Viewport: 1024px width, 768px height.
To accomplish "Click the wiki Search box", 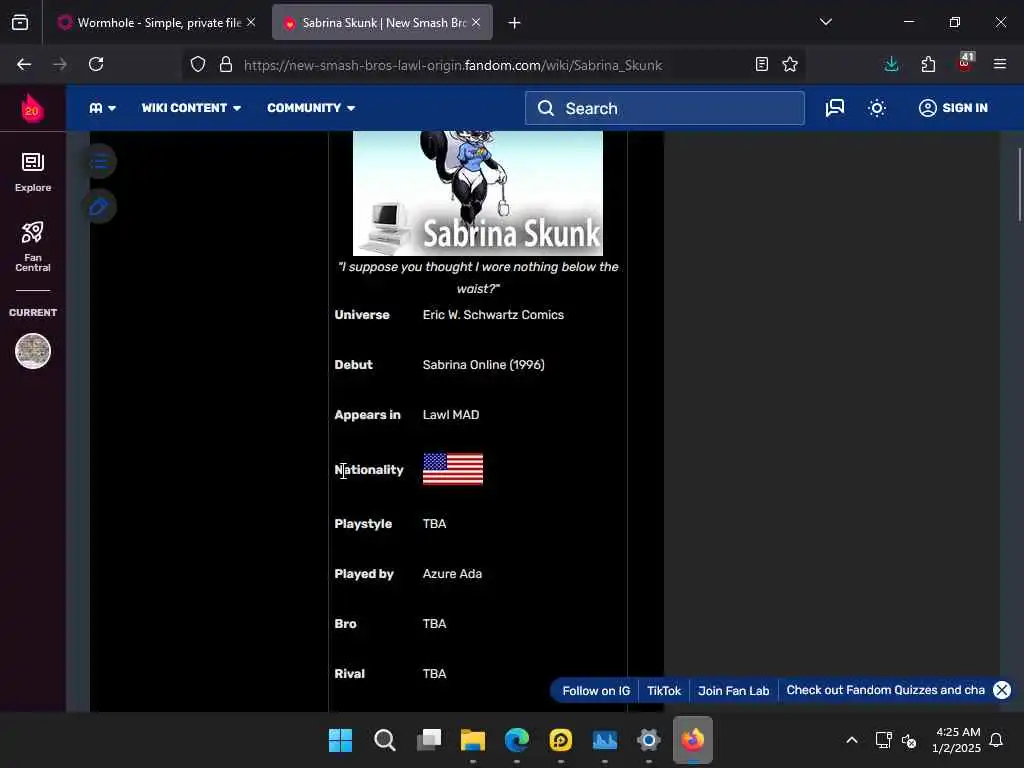I will tap(665, 108).
